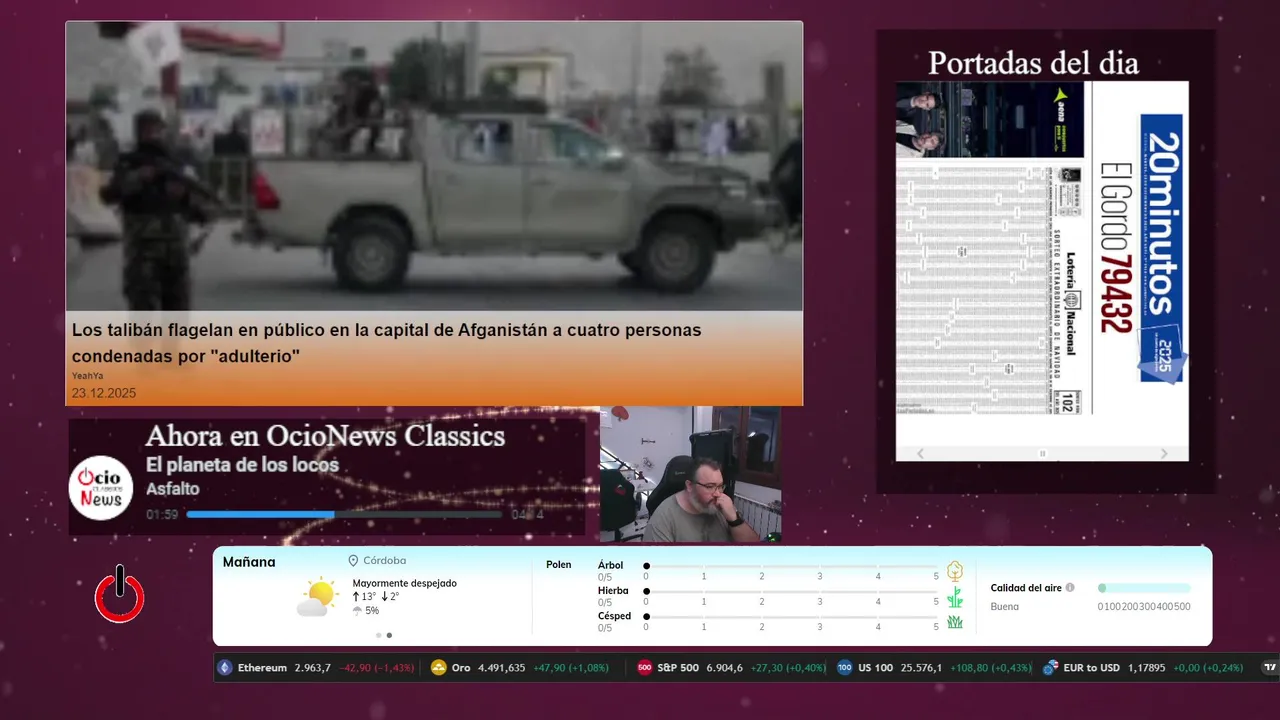The height and width of the screenshot is (720, 1280).
Task: Click the Césped pollen level slider
Action: tap(791, 617)
